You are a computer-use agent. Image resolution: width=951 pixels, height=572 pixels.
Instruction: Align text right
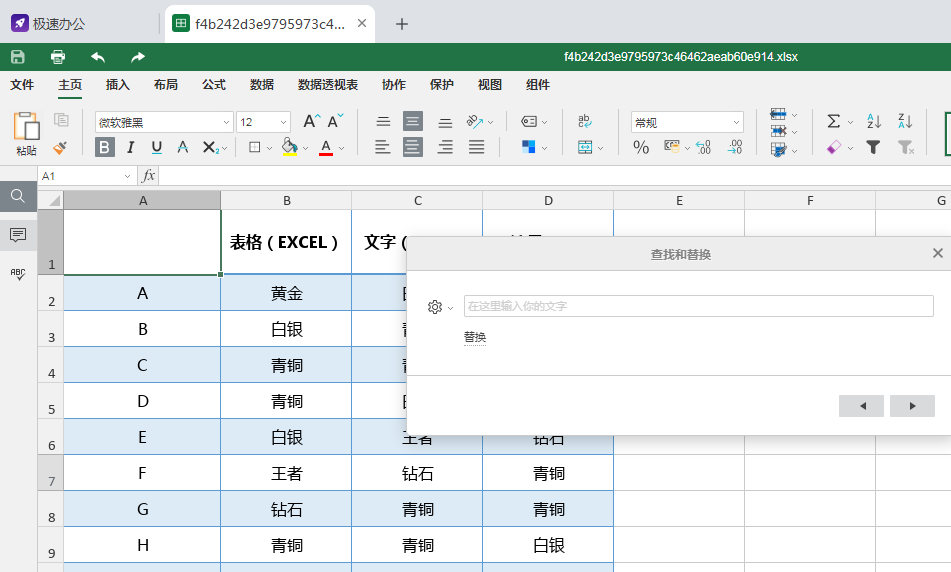pyautogui.click(x=445, y=147)
